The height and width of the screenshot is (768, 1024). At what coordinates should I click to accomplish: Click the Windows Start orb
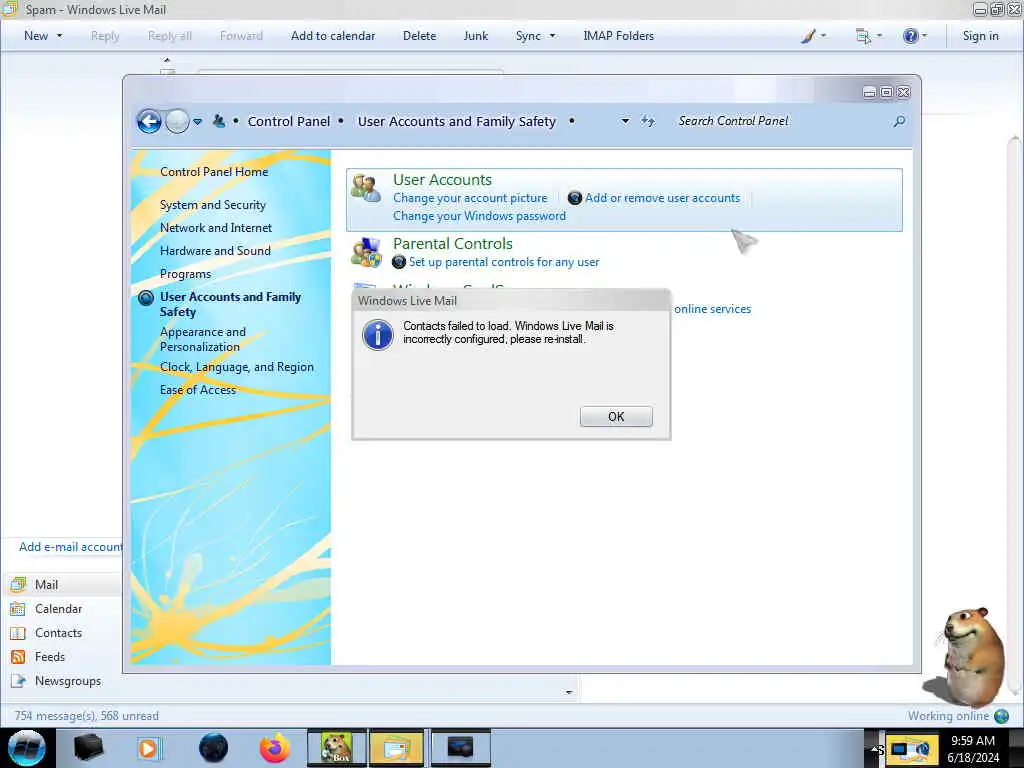27,748
